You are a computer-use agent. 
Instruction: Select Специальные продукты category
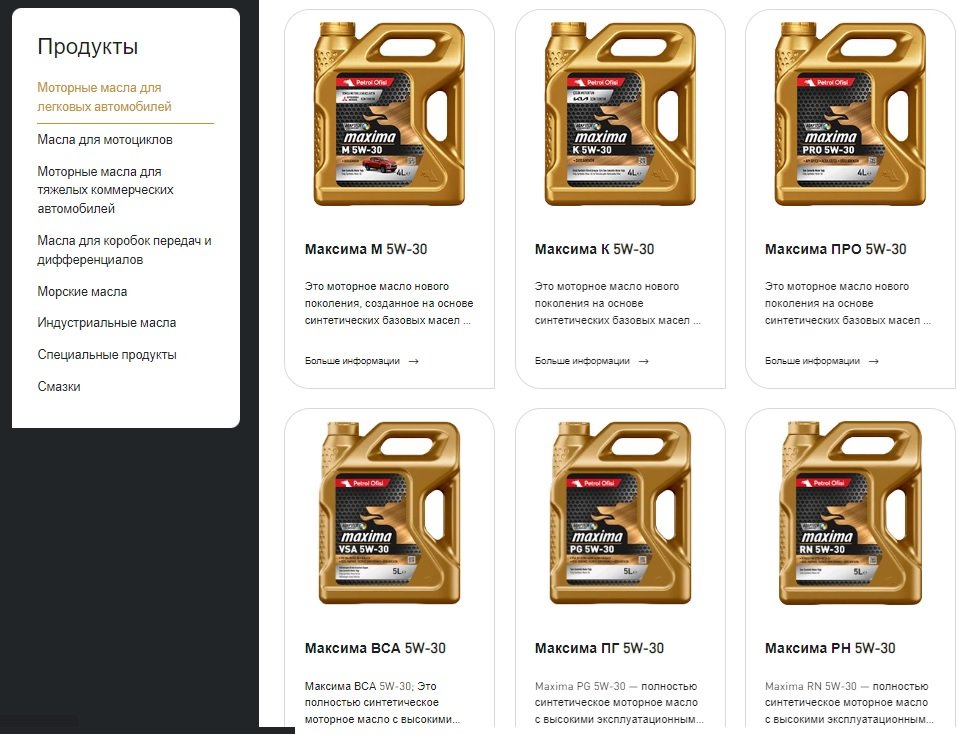pos(107,355)
